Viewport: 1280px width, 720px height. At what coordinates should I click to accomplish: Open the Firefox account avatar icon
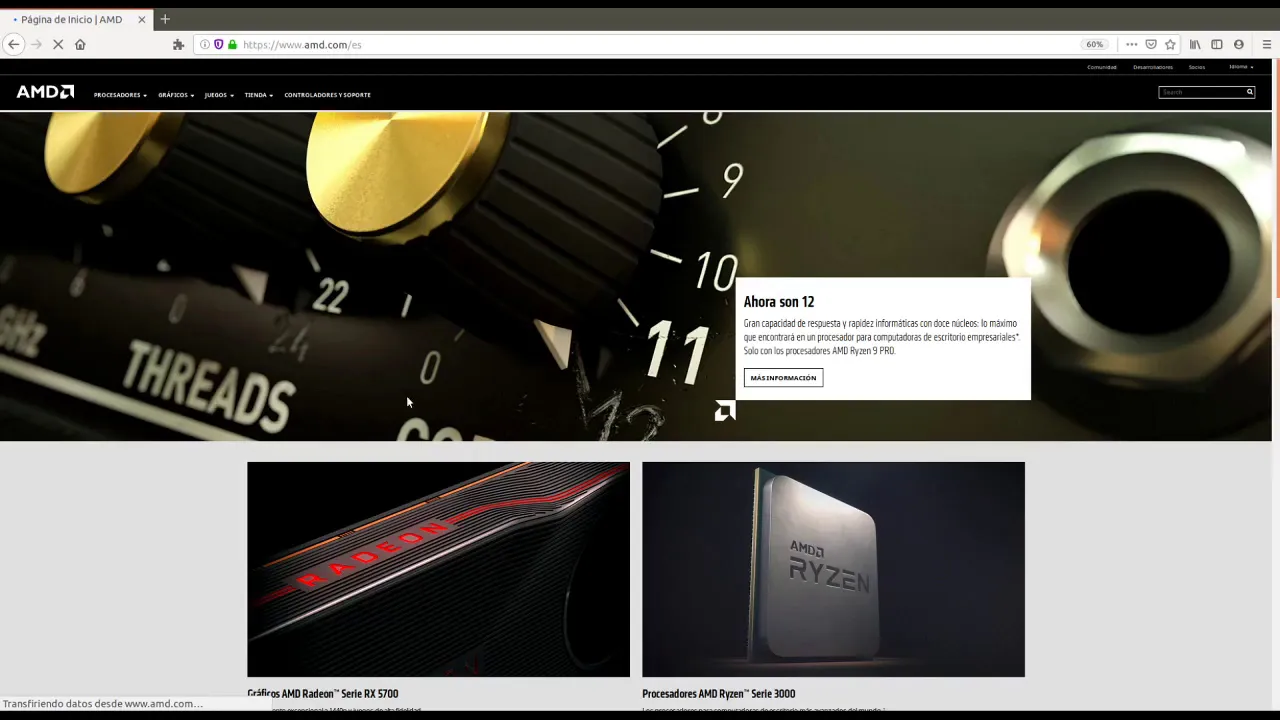point(1239,44)
